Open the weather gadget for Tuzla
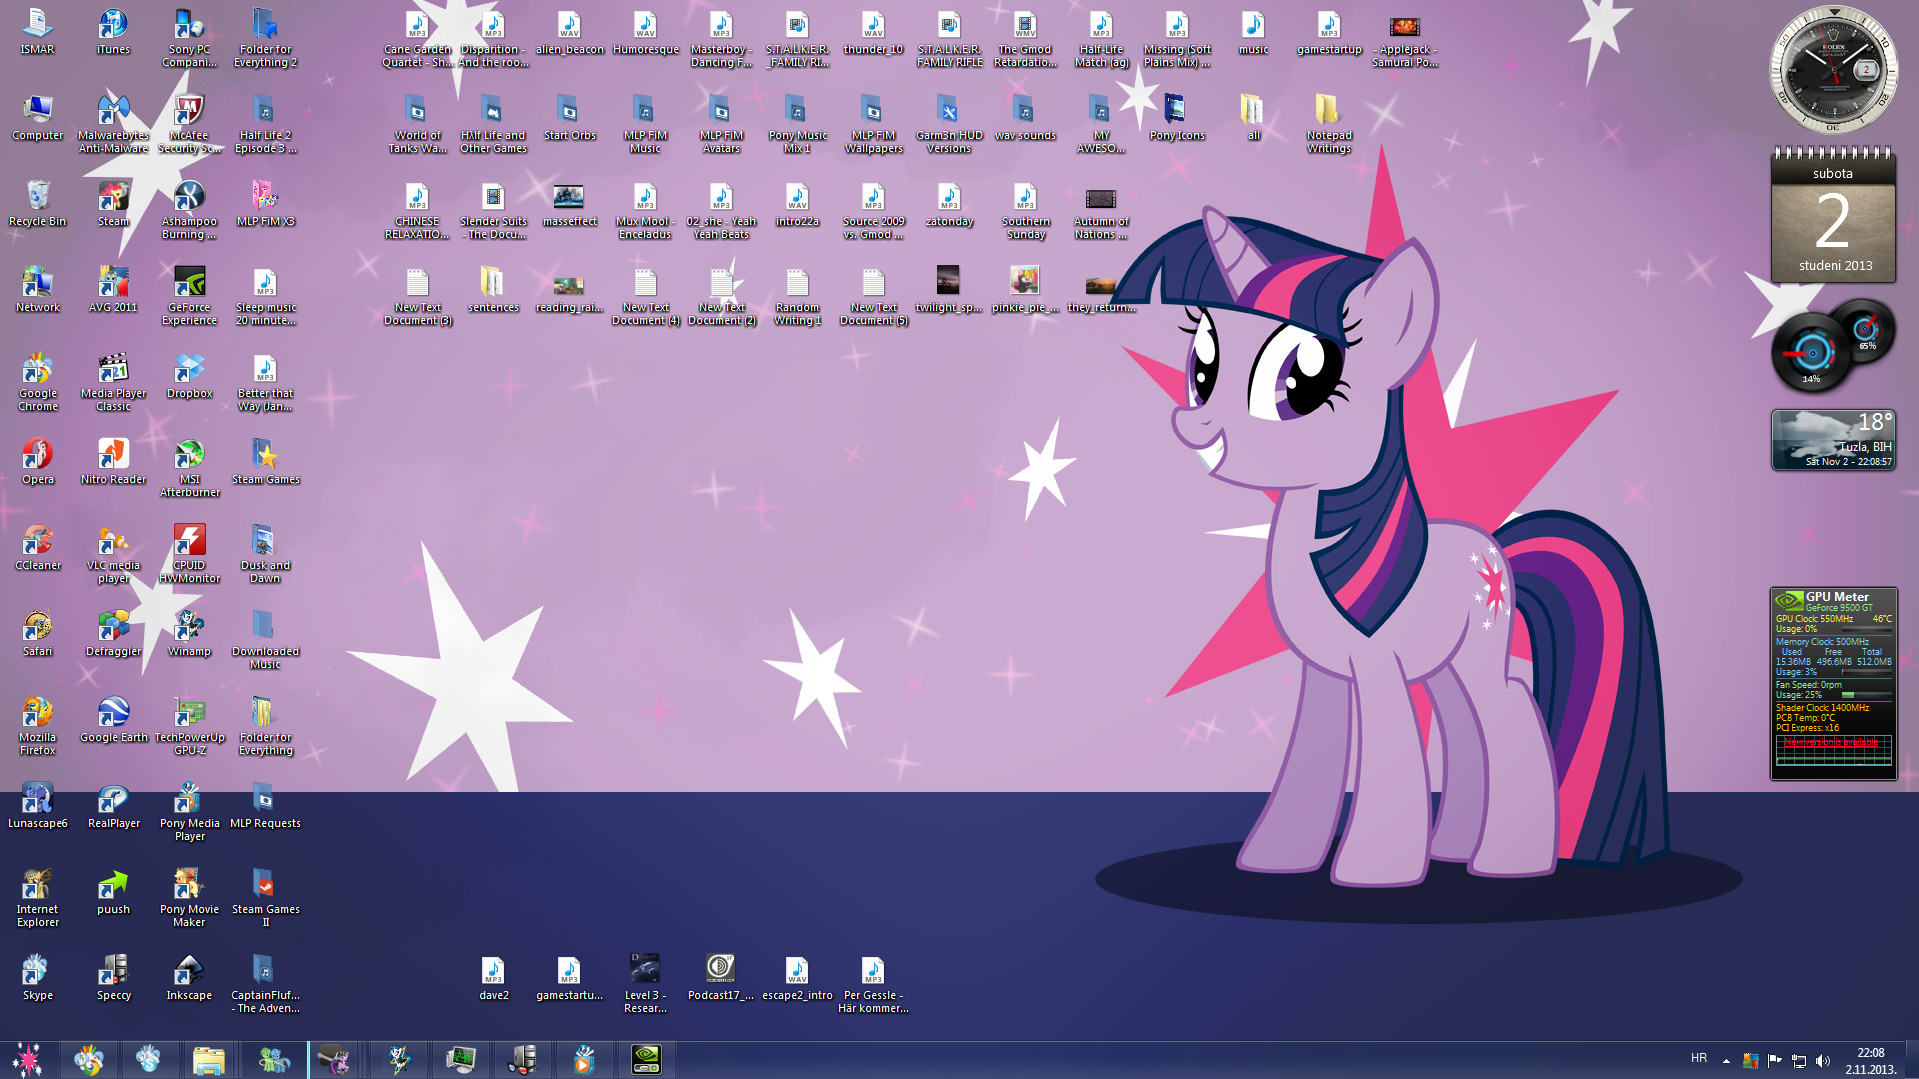The image size is (1919, 1079). click(x=1833, y=439)
